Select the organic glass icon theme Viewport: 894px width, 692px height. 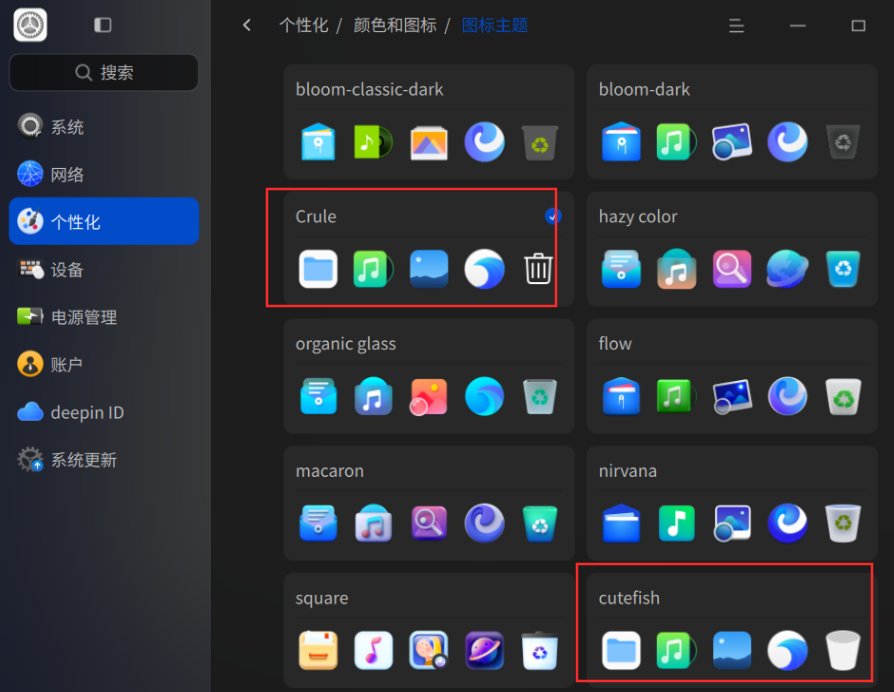pyautogui.click(x=429, y=376)
